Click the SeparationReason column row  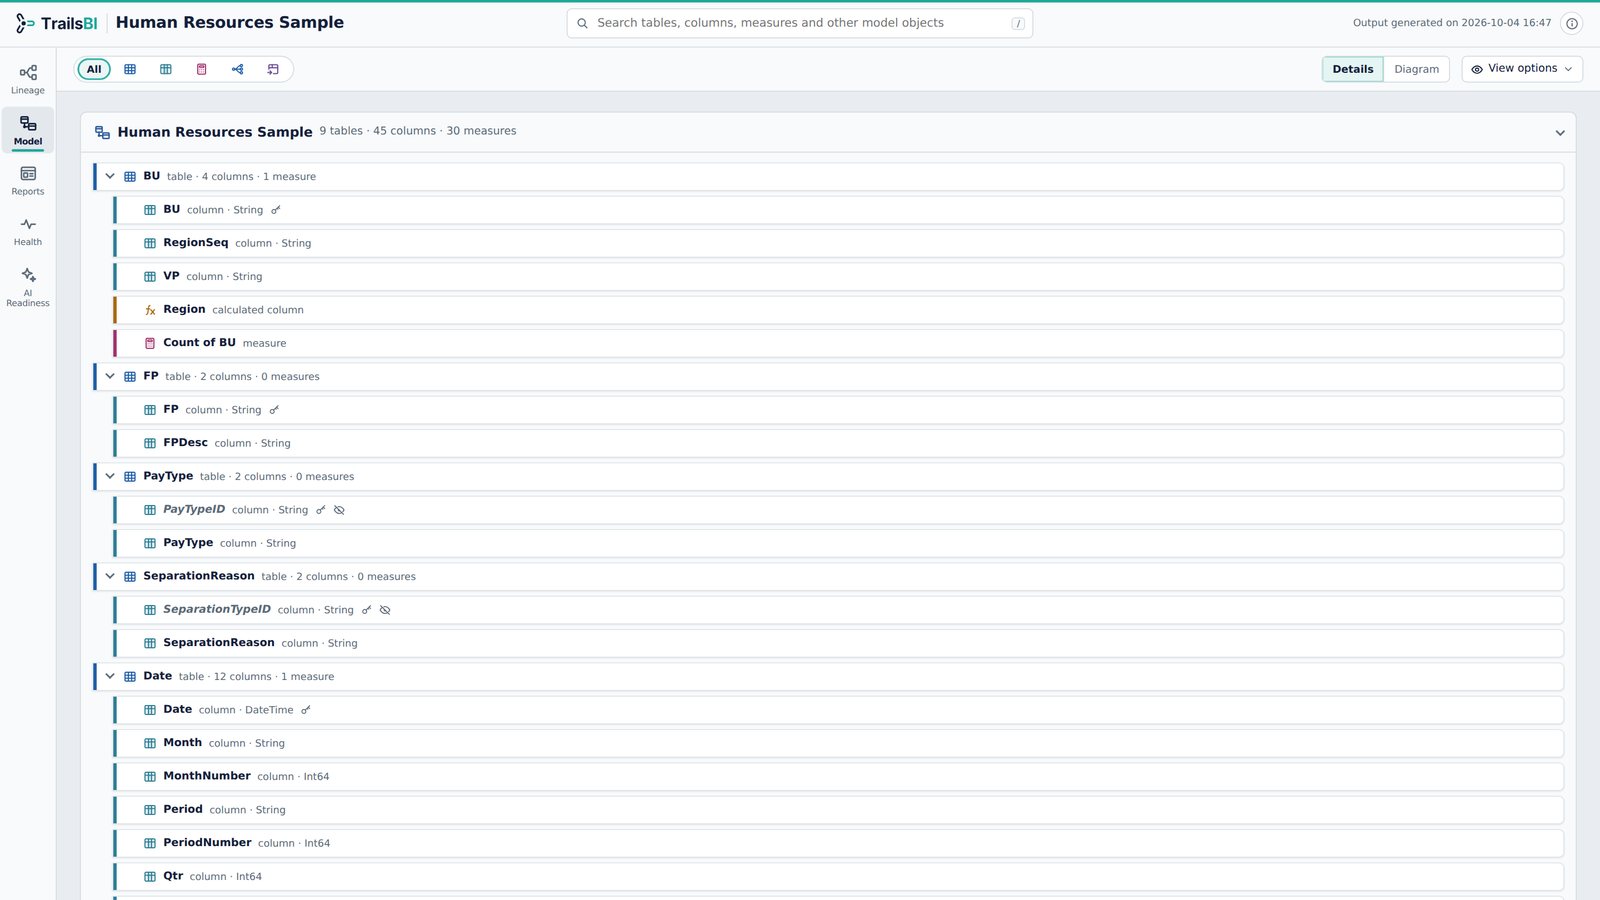coord(839,643)
